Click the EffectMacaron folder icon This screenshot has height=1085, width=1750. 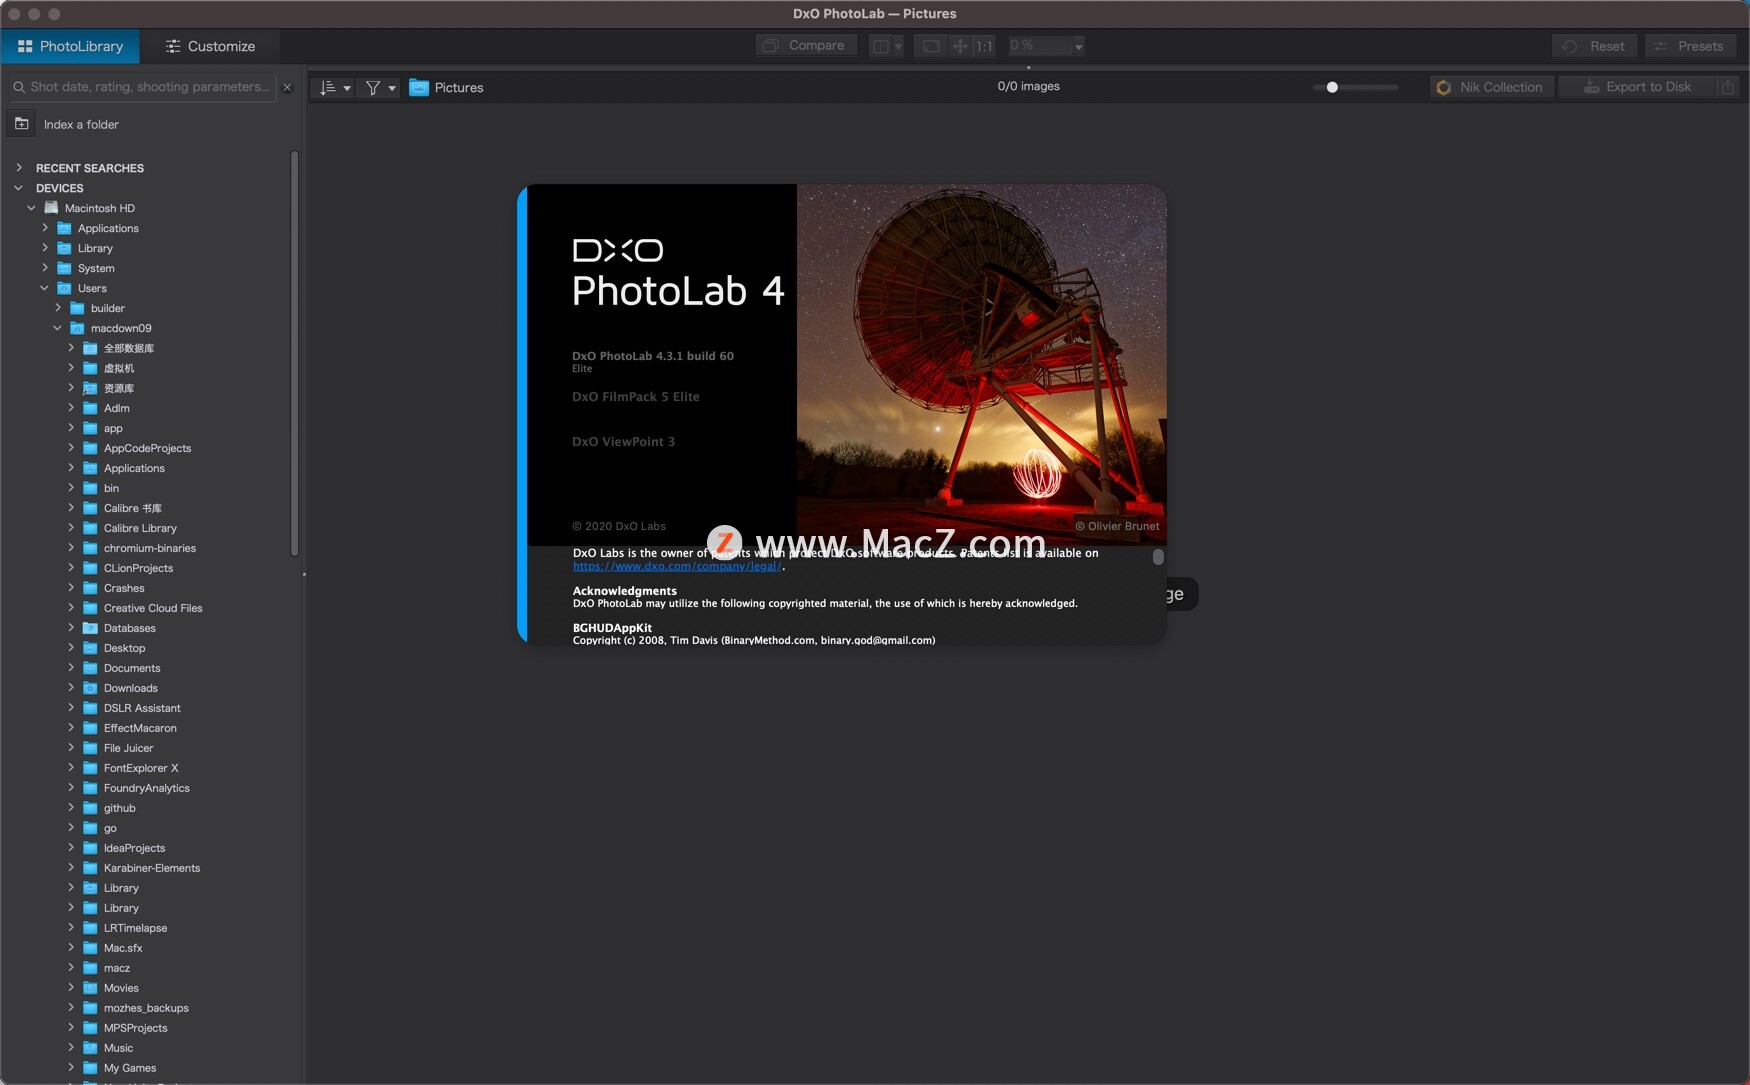point(90,728)
